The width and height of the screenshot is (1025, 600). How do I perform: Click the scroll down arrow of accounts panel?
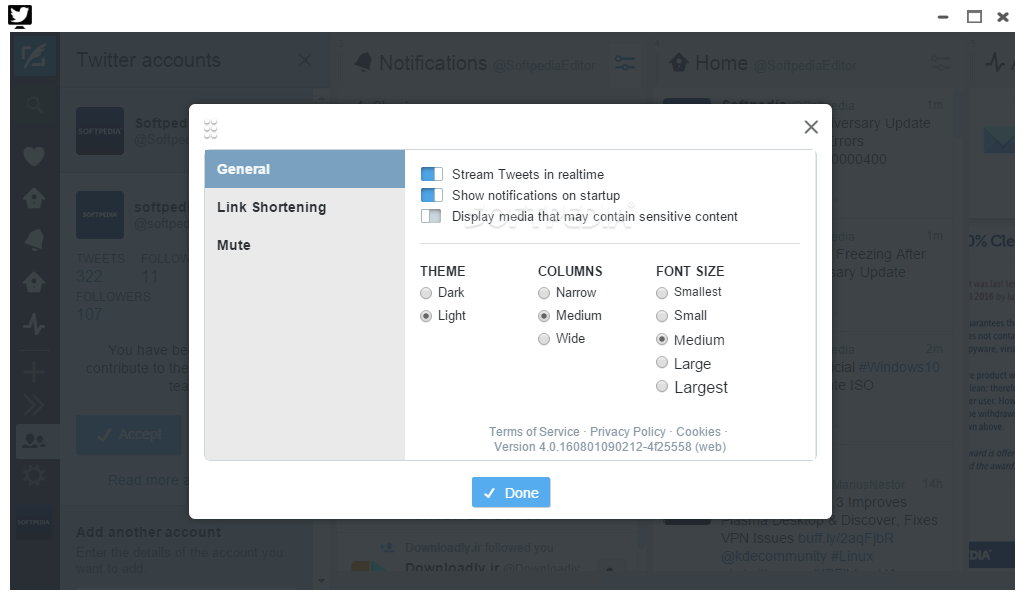321,580
